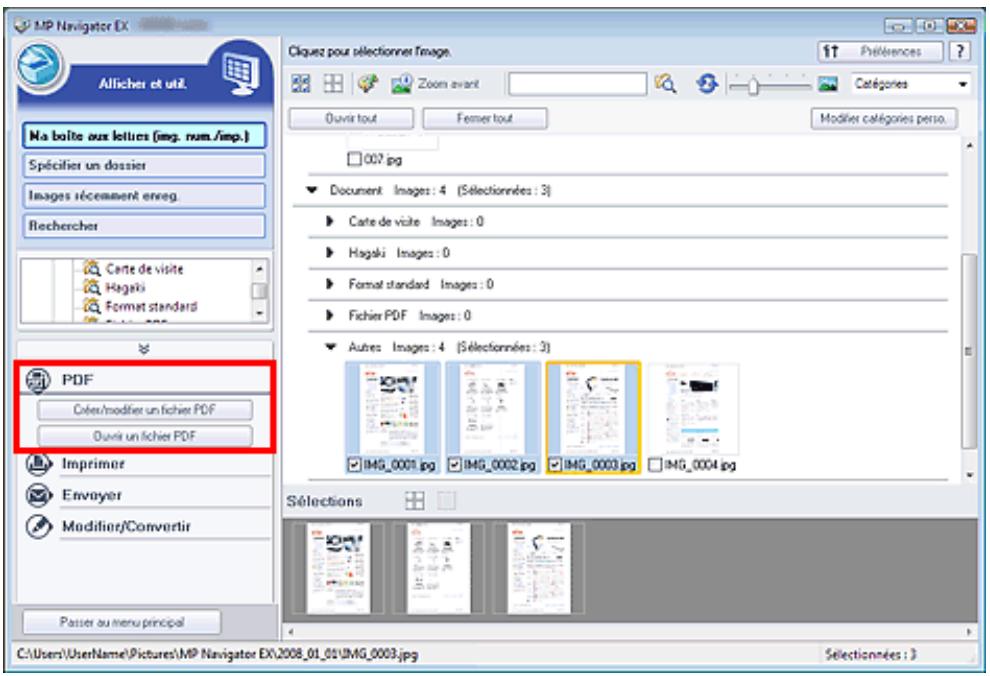Click the Format standard search folder icon
This screenshot has height=676, width=990.
[92, 307]
